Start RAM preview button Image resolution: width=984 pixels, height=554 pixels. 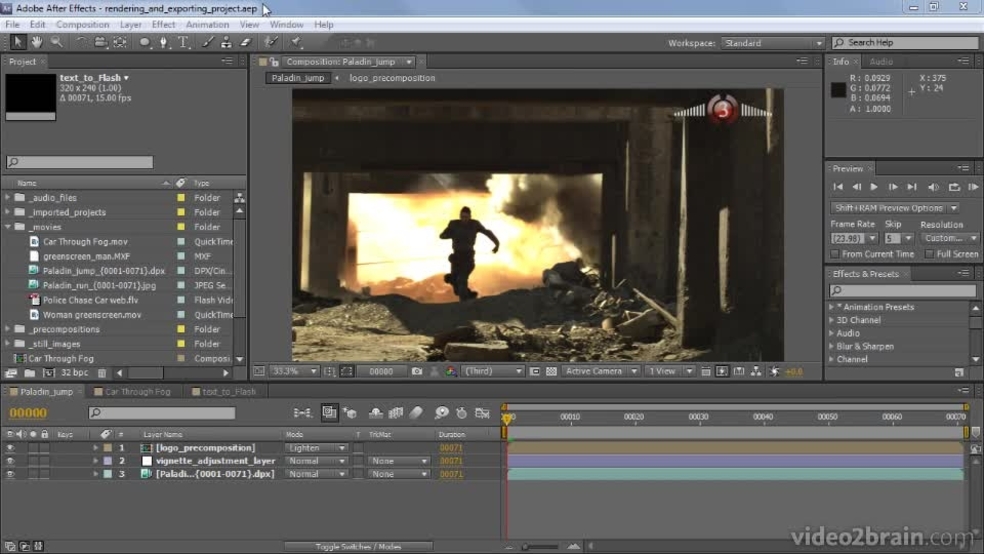click(973, 187)
